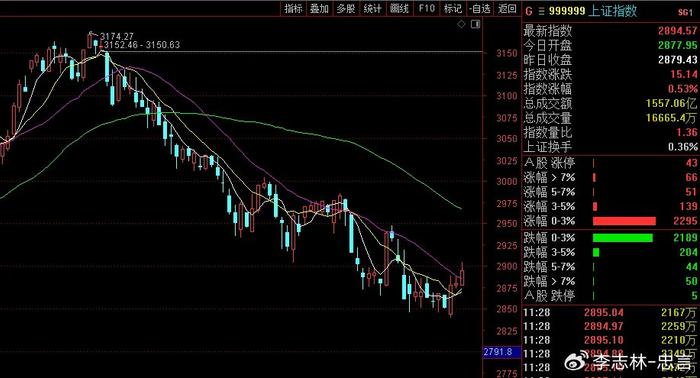Click the 标记 mark button
Viewport: 700px width, 378px height.
pos(453,8)
